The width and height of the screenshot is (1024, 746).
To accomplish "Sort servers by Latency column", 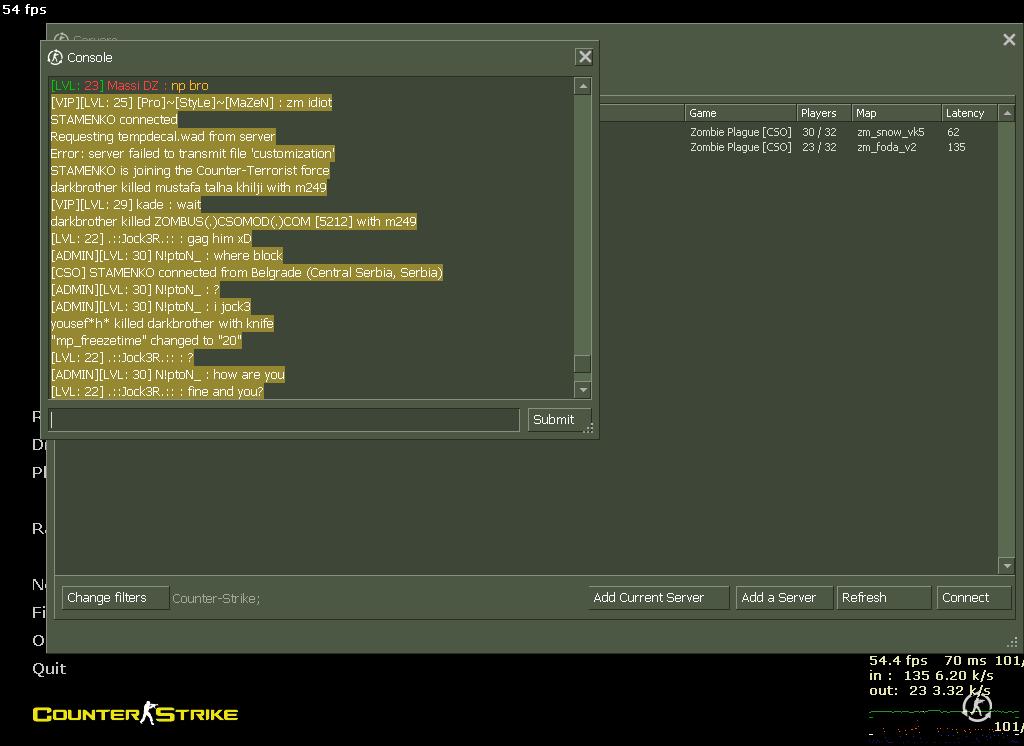I will coord(968,113).
